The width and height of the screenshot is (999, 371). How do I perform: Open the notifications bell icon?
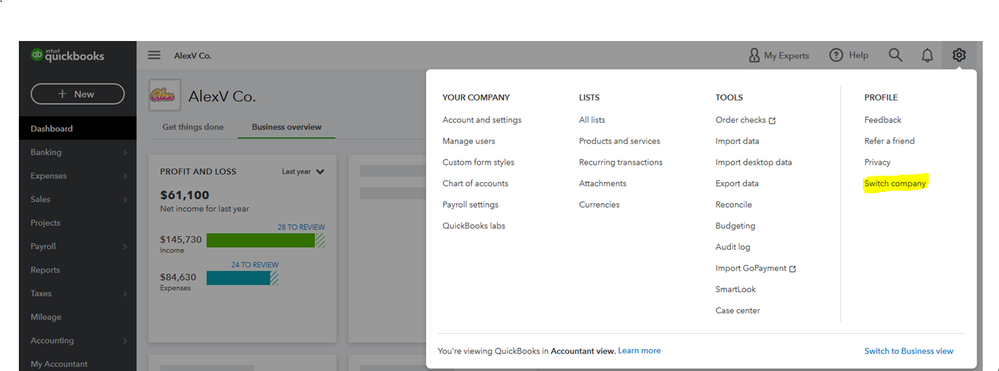[x=927, y=55]
